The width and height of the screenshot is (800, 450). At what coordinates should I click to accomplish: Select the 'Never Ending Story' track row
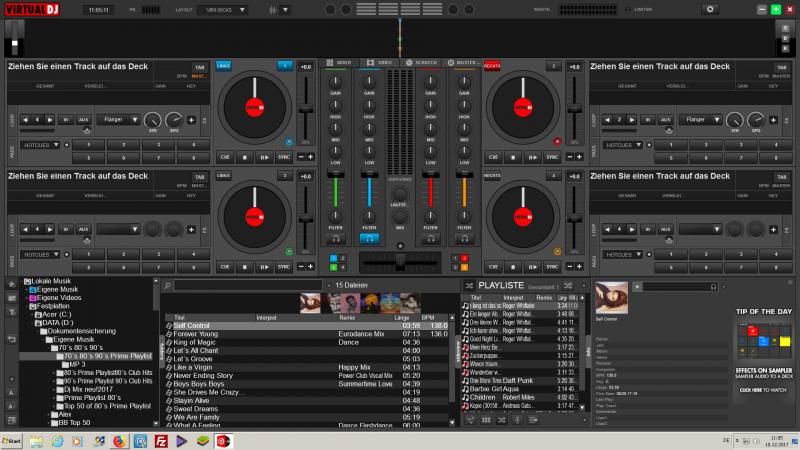[307, 376]
